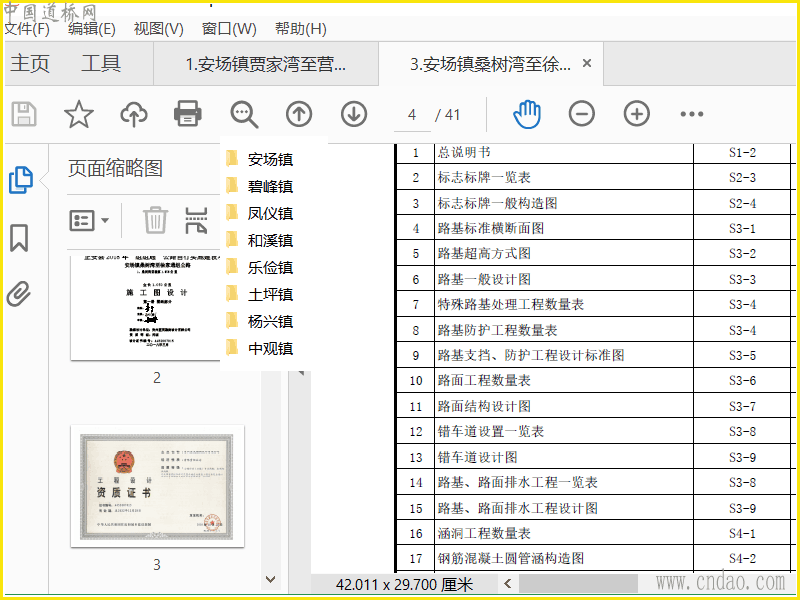This screenshot has width=800, height=600.
Task: Switch to the 工具 tab
Action: tap(101, 64)
